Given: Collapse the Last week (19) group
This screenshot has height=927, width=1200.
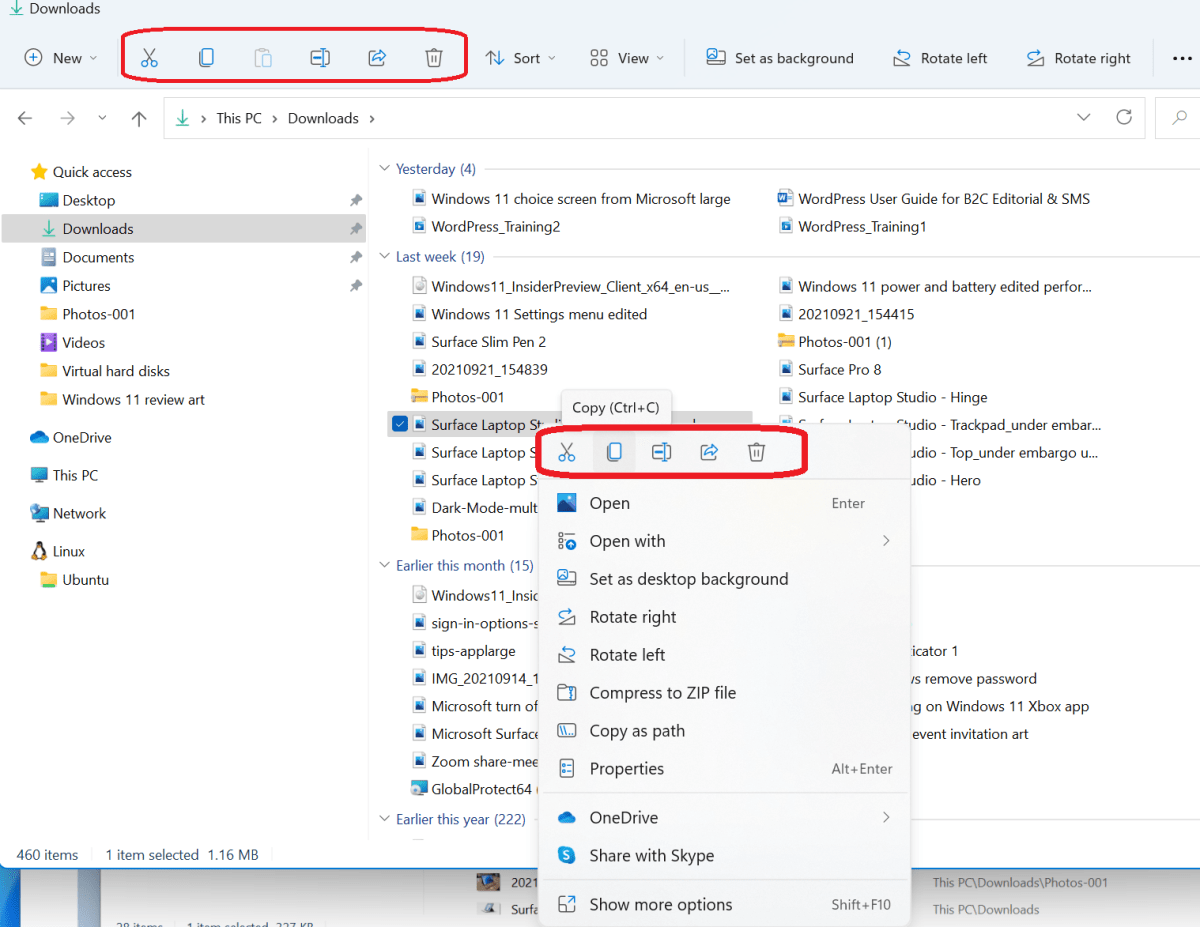Looking at the screenshot, I should coord(384,257).
